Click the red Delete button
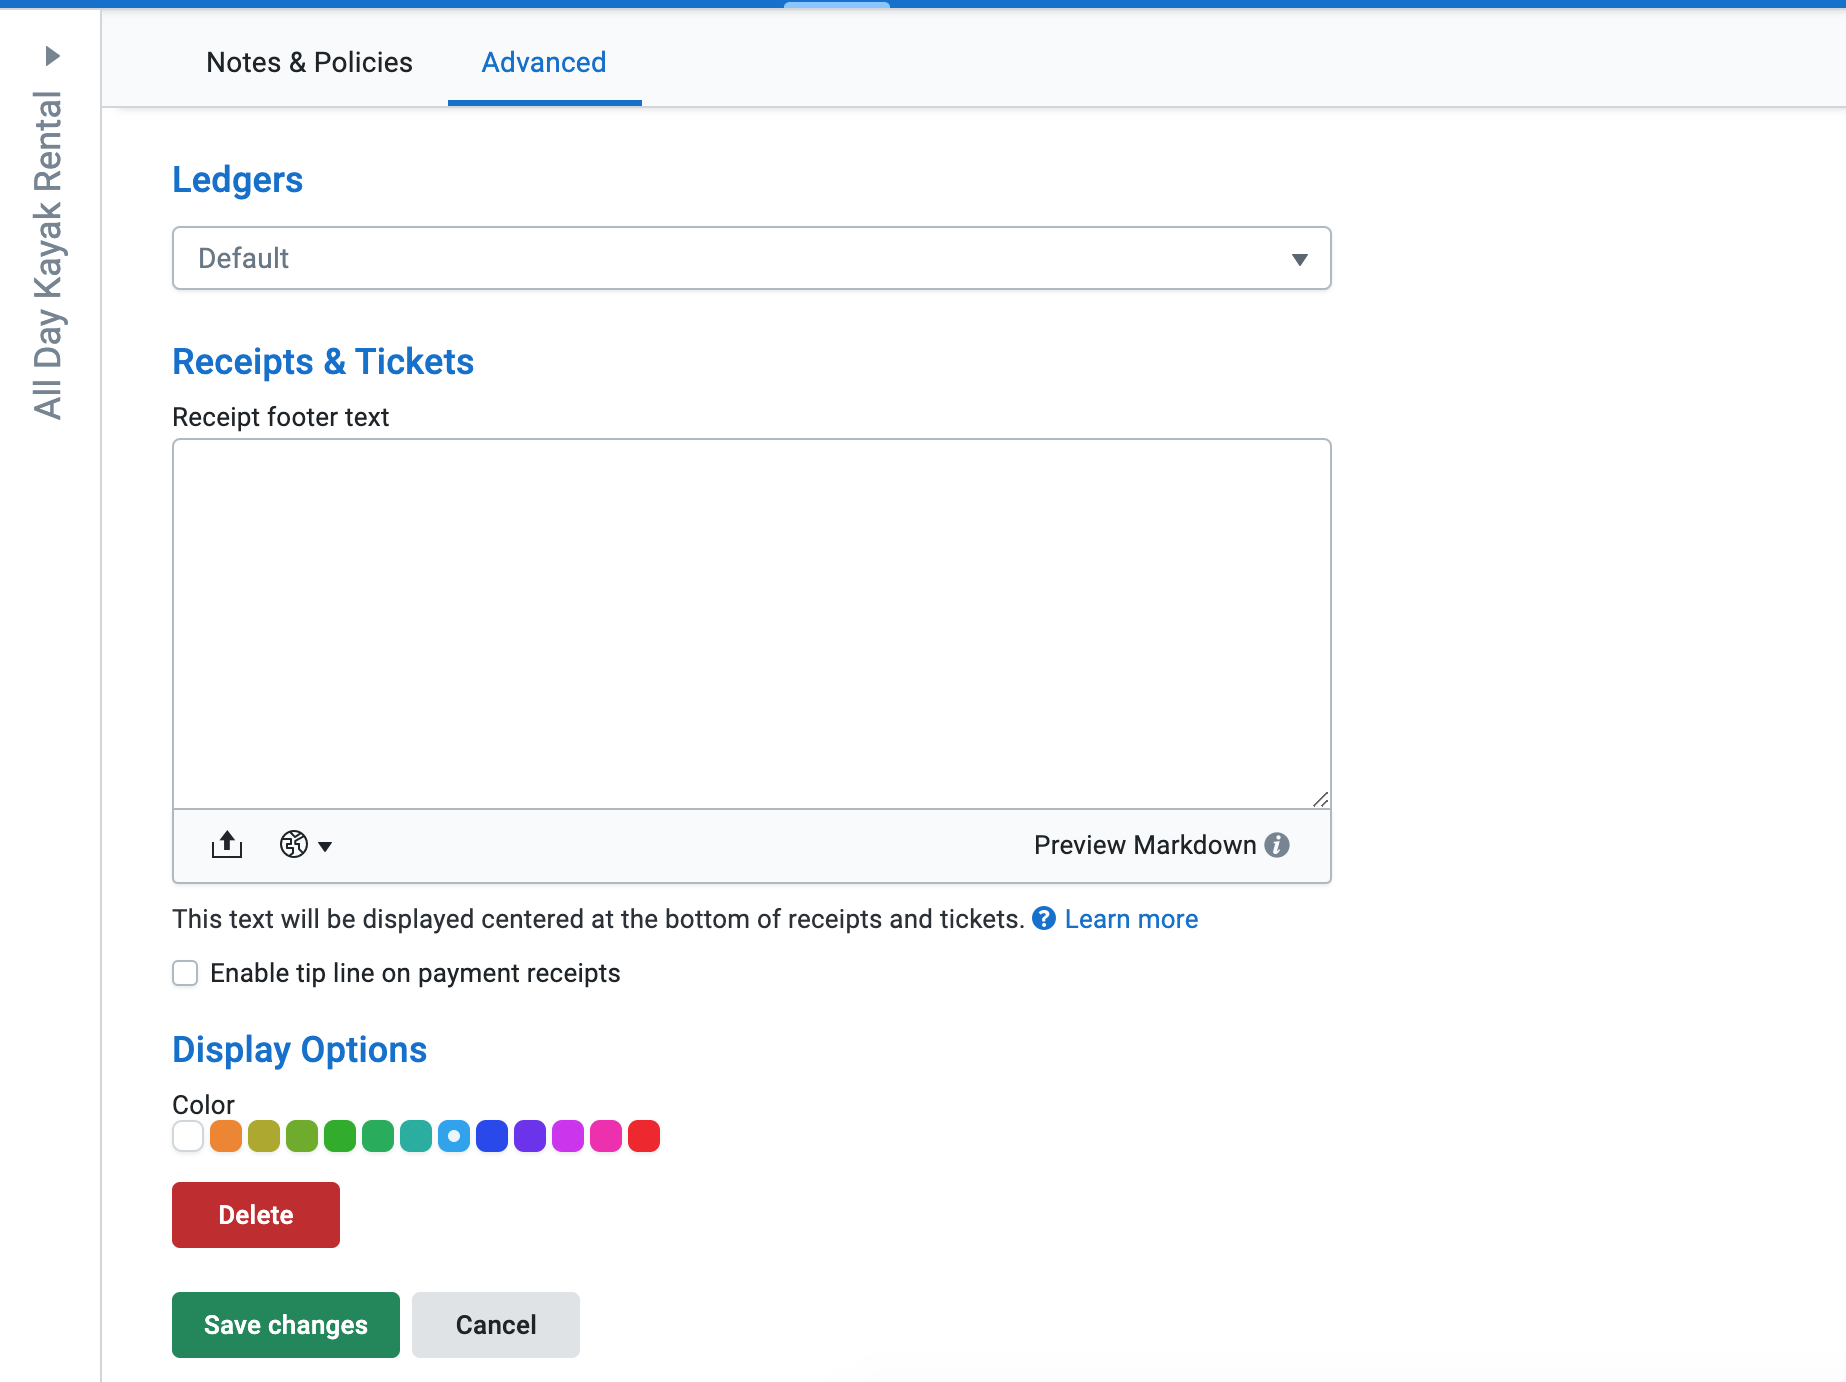Viewport: 1846px width, 1382px height. click(x=256, y=1215)
